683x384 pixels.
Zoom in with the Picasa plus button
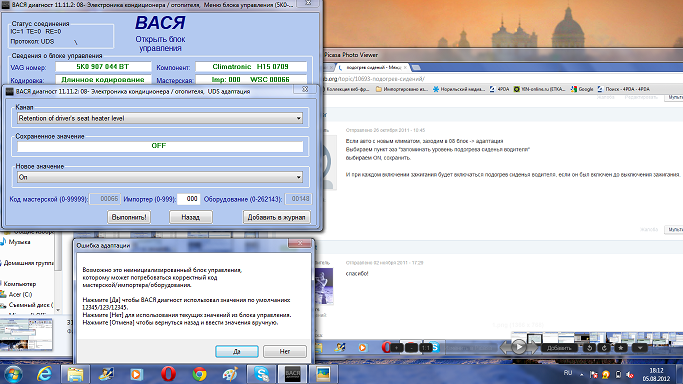click(x=396, y=347)
